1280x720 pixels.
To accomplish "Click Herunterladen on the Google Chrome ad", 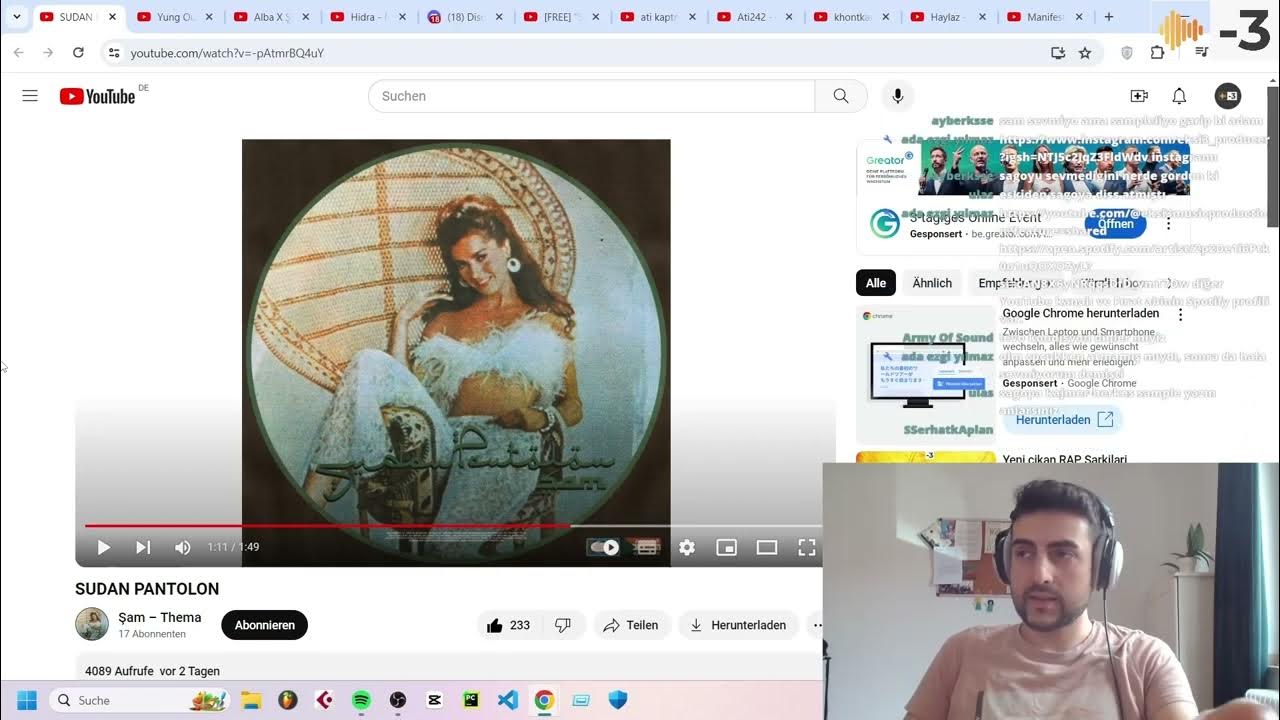I will (1063, 420).
